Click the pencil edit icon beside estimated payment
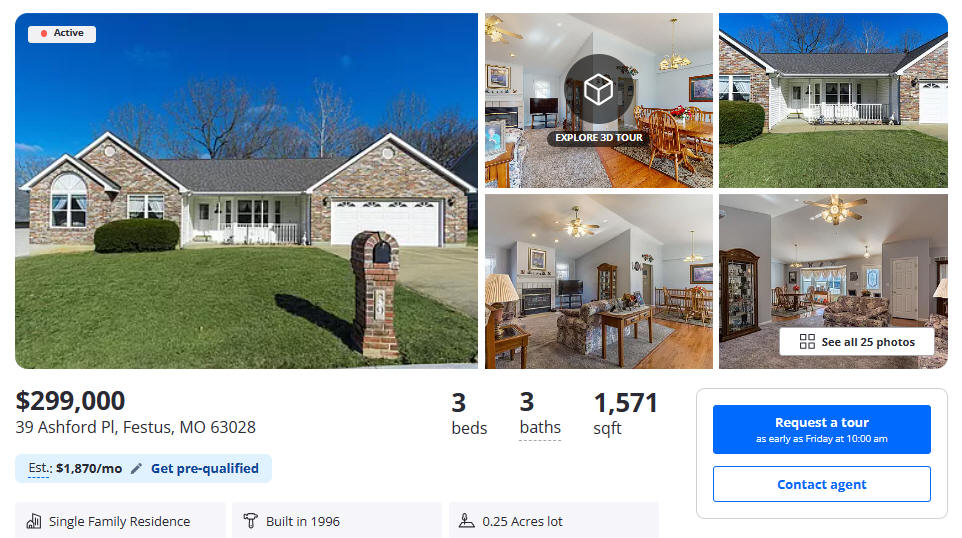Screen dimensions: 962x538 [136, 469]
